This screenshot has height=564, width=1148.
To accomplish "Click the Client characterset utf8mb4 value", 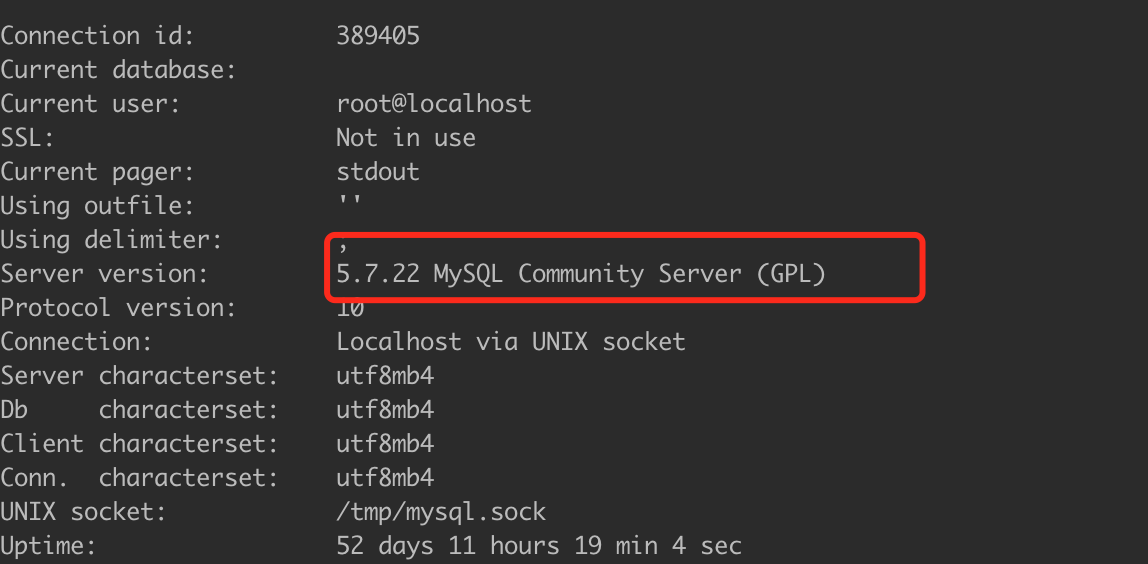I will click(x=385, y=444).
